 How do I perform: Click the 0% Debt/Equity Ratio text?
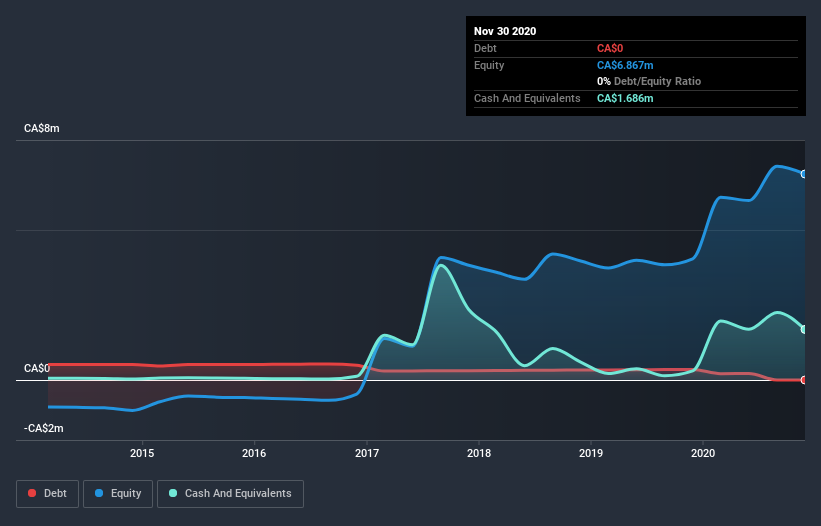tap(649, 82)
